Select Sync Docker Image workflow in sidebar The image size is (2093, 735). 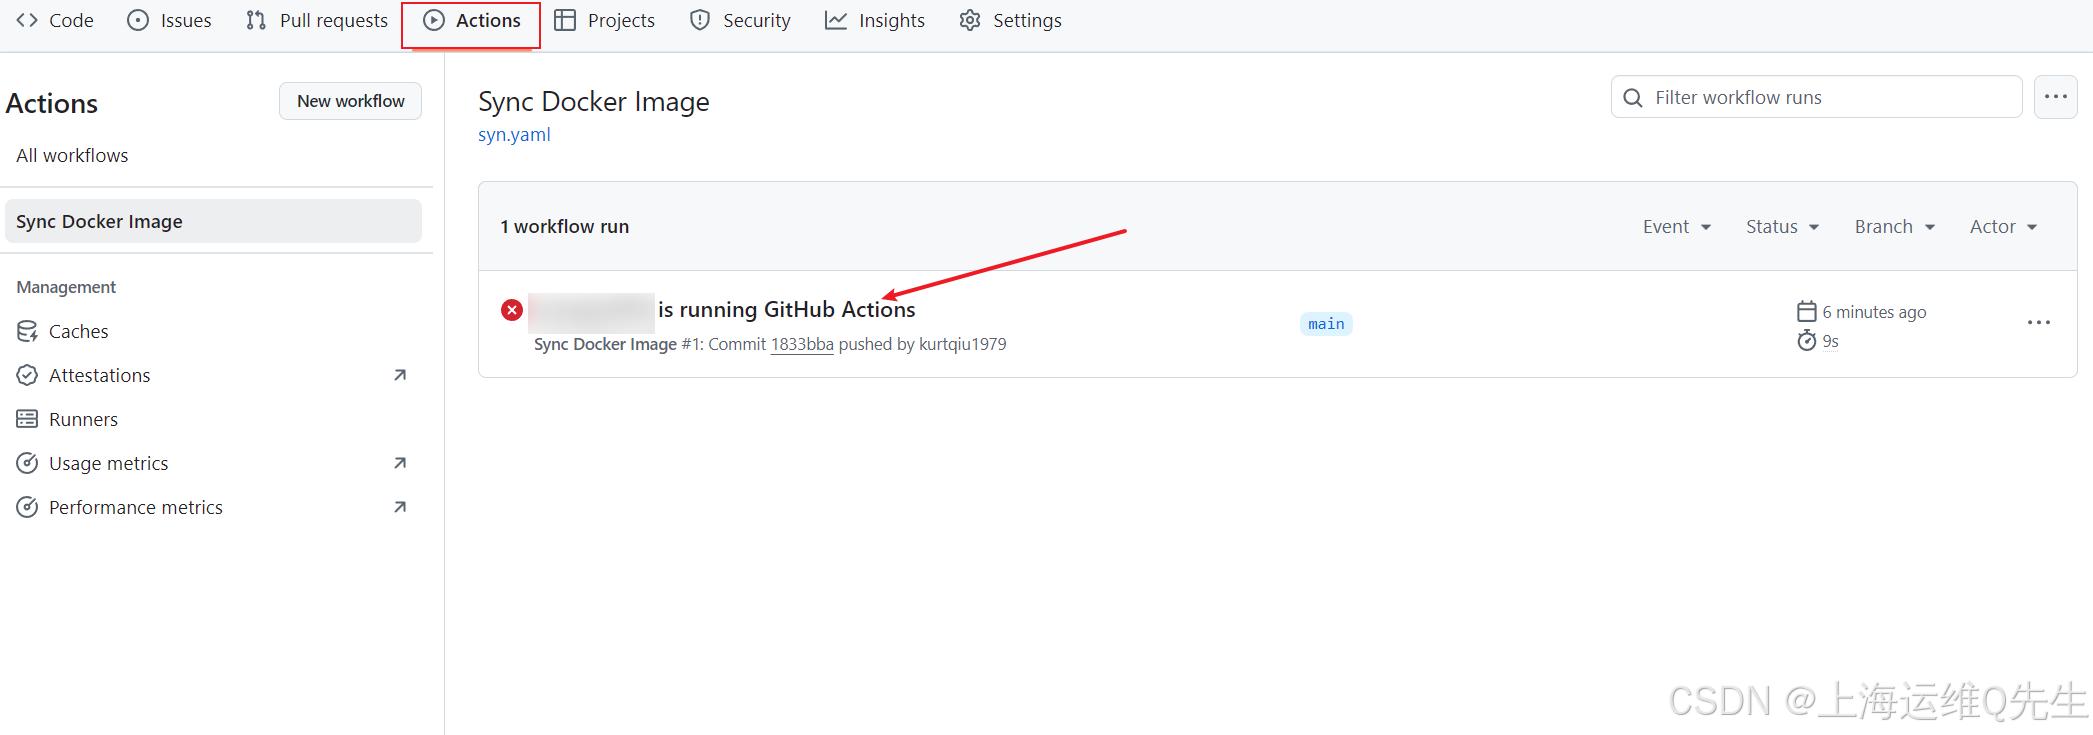pyautogui.click(x=213, y=221)
